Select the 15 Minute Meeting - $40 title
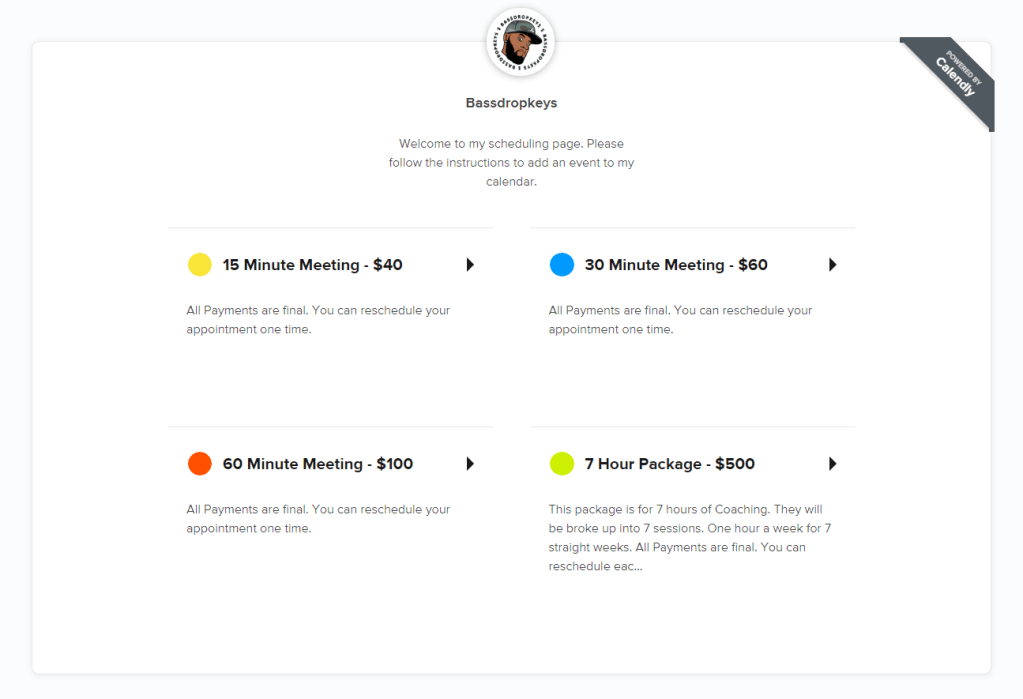The width and height of the screenshot is (1023, 699). [x=312, y=265]
